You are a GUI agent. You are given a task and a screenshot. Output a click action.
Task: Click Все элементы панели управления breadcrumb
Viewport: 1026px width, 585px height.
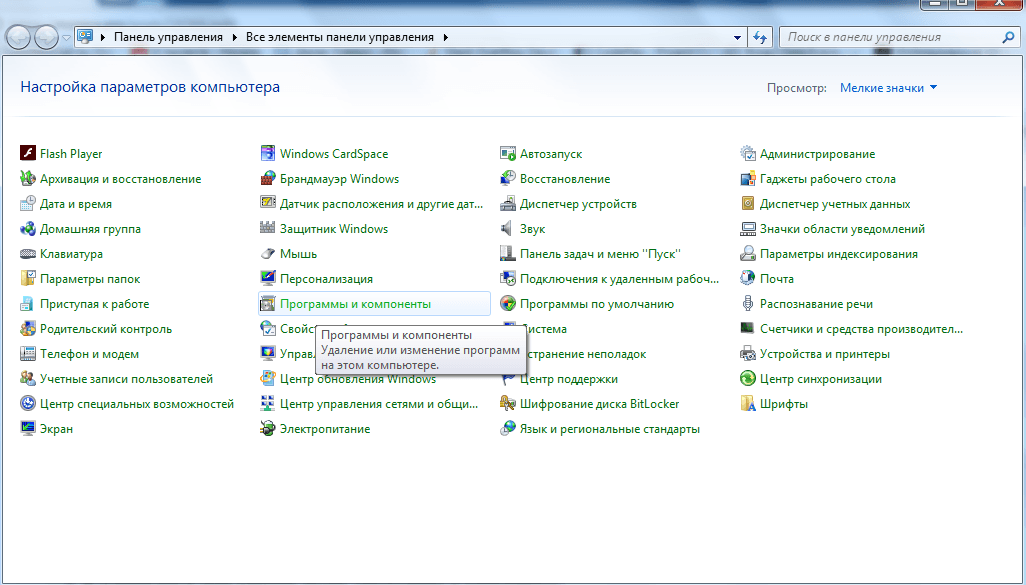point(340,37)
